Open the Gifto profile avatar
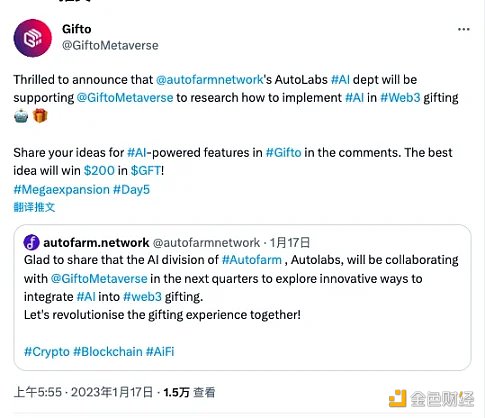Image resolution: width=485 pixels, height=418 pixels. [x=33, y=38]
